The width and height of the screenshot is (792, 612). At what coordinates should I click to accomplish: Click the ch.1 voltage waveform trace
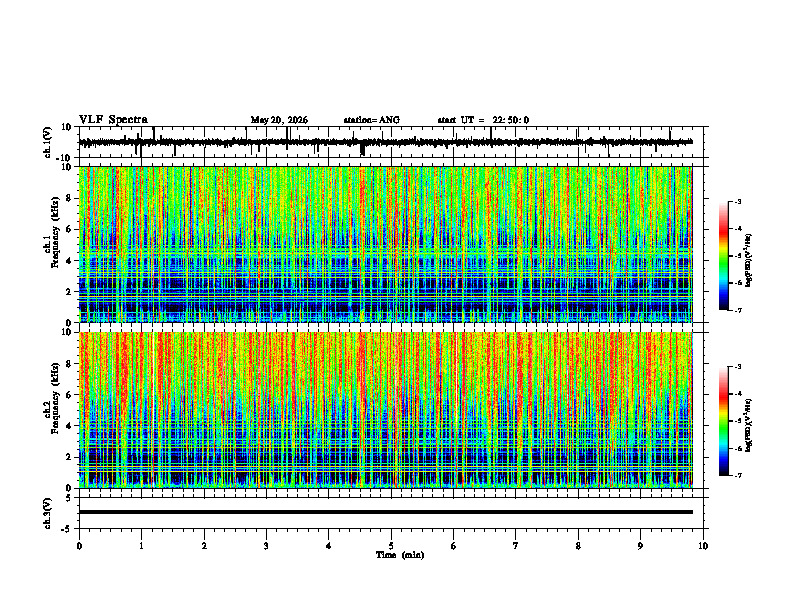(385, 142)
